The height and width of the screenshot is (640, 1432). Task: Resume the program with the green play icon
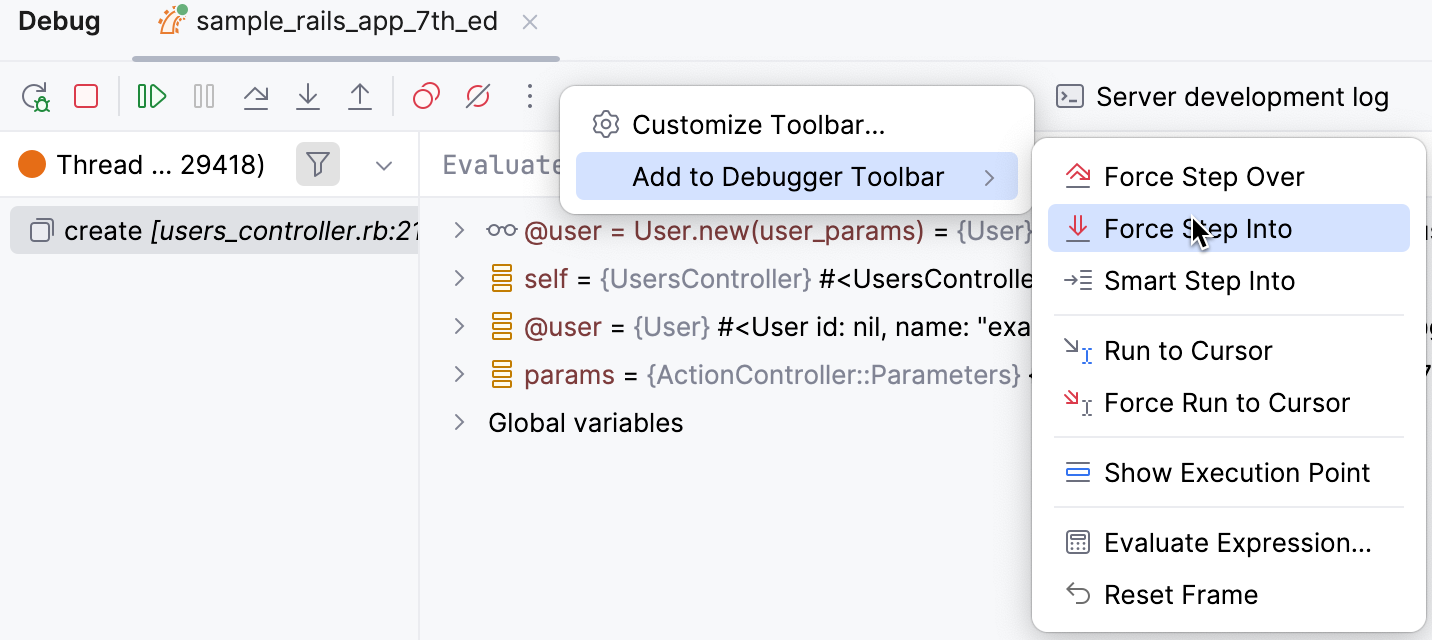(151, 96)
